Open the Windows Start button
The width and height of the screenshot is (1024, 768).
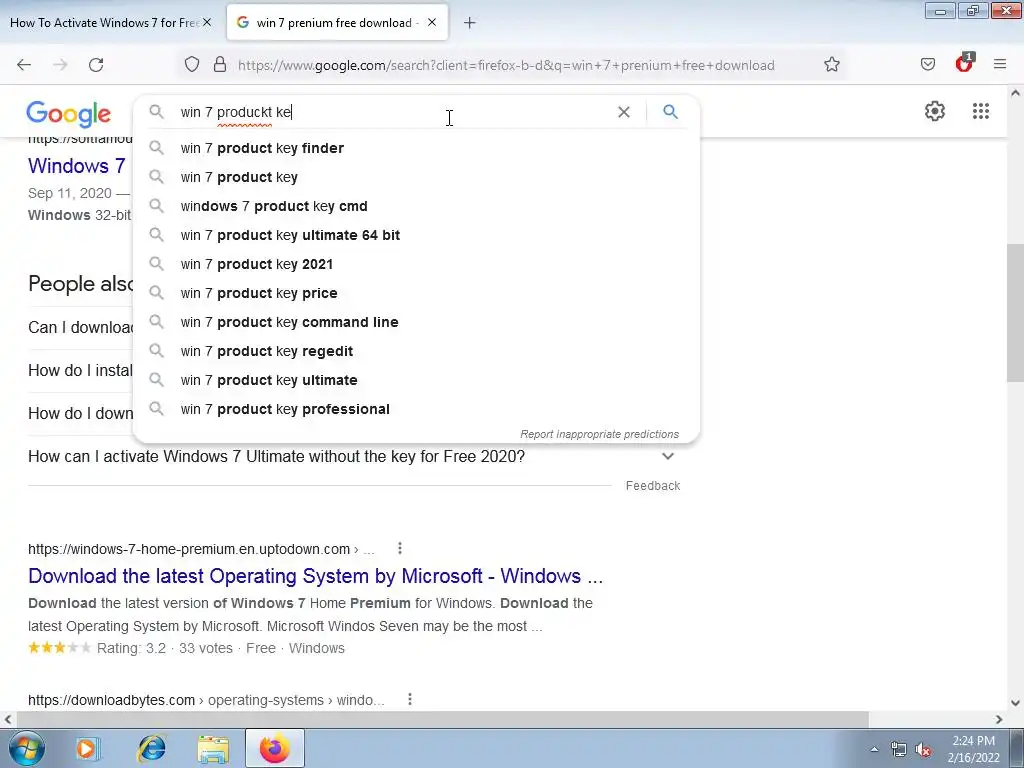pyautogui.click(x=26, y=748)
